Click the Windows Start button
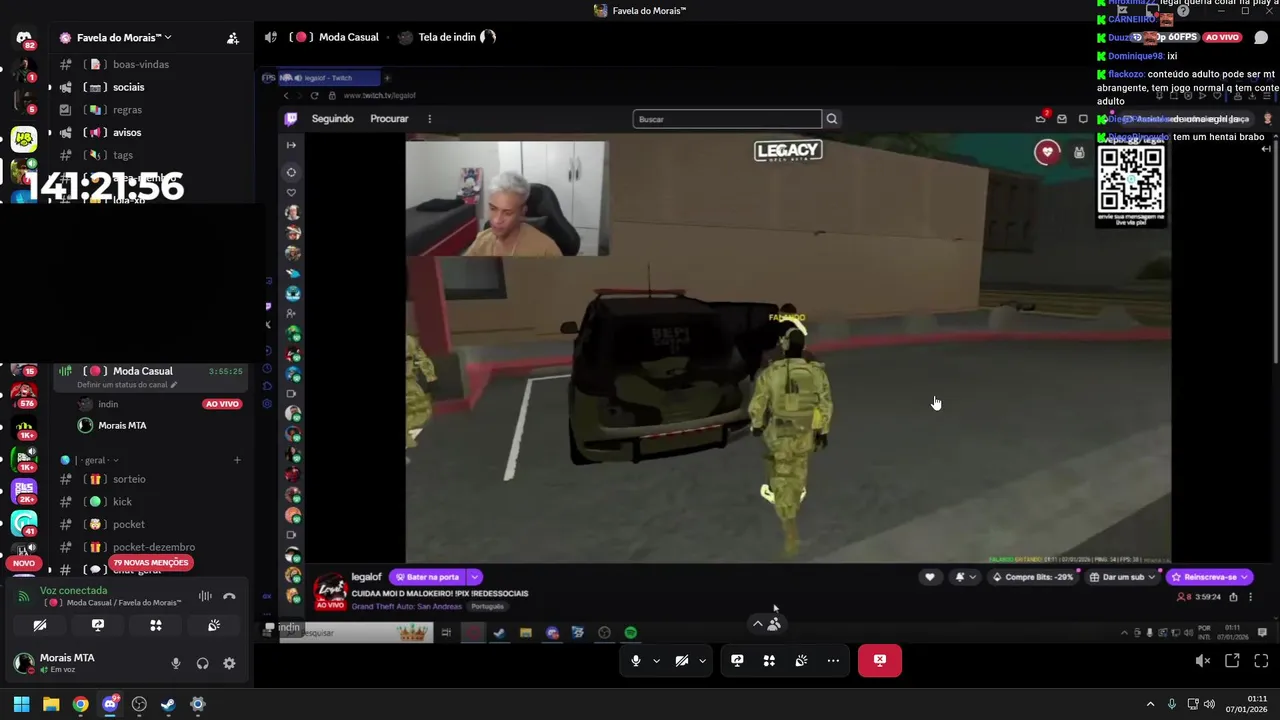The height and width of the screenshot is (720, 1280). click(21, 704)
